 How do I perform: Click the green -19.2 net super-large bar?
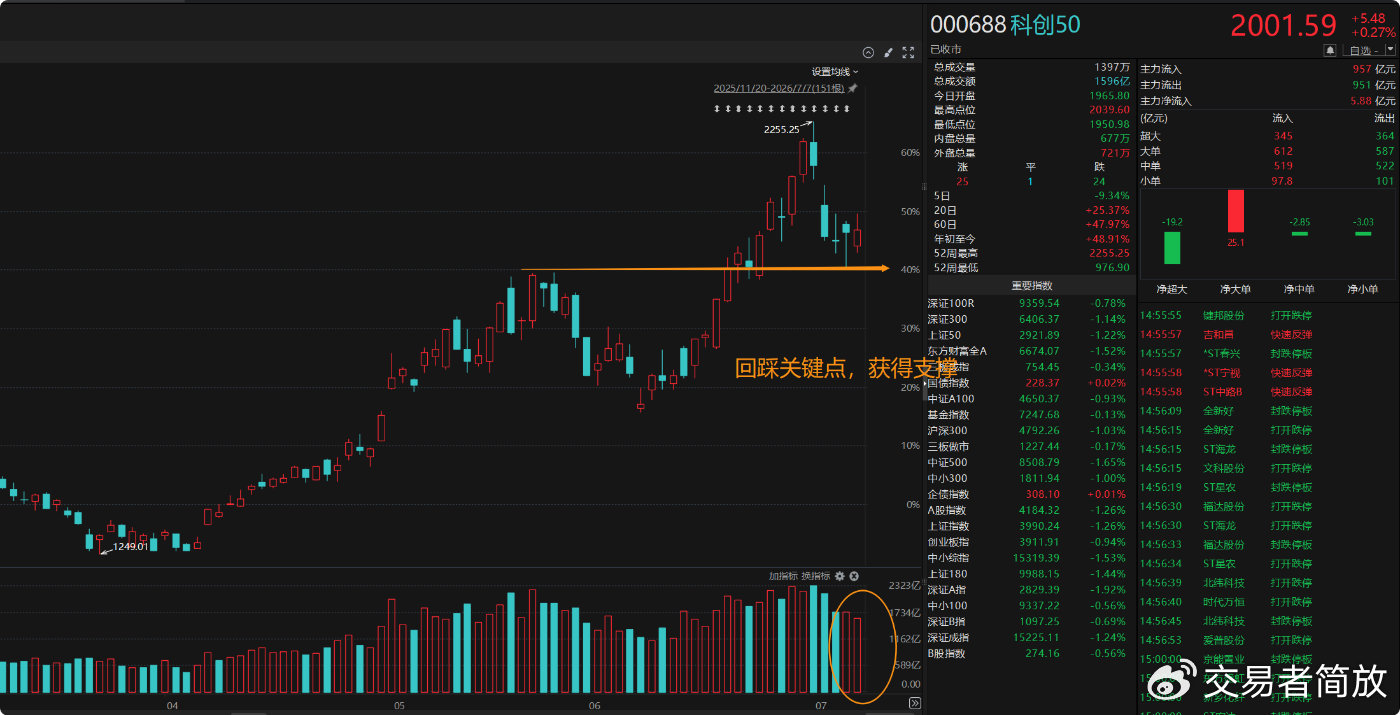[x=1171, y=248]
